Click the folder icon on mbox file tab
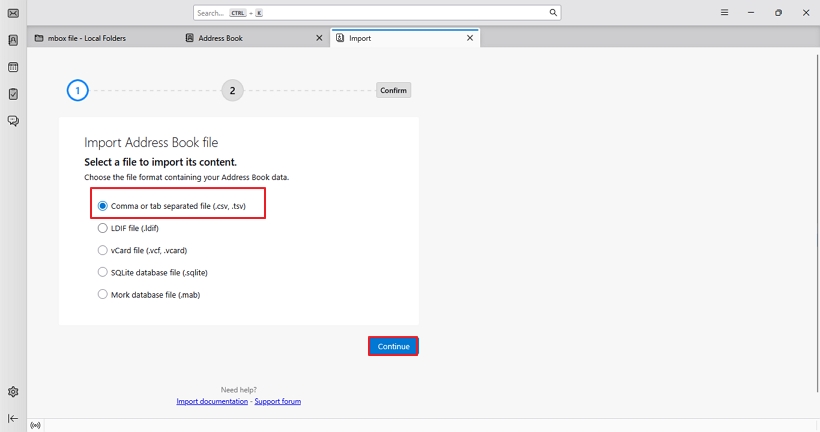 click(x=39, y=38)
